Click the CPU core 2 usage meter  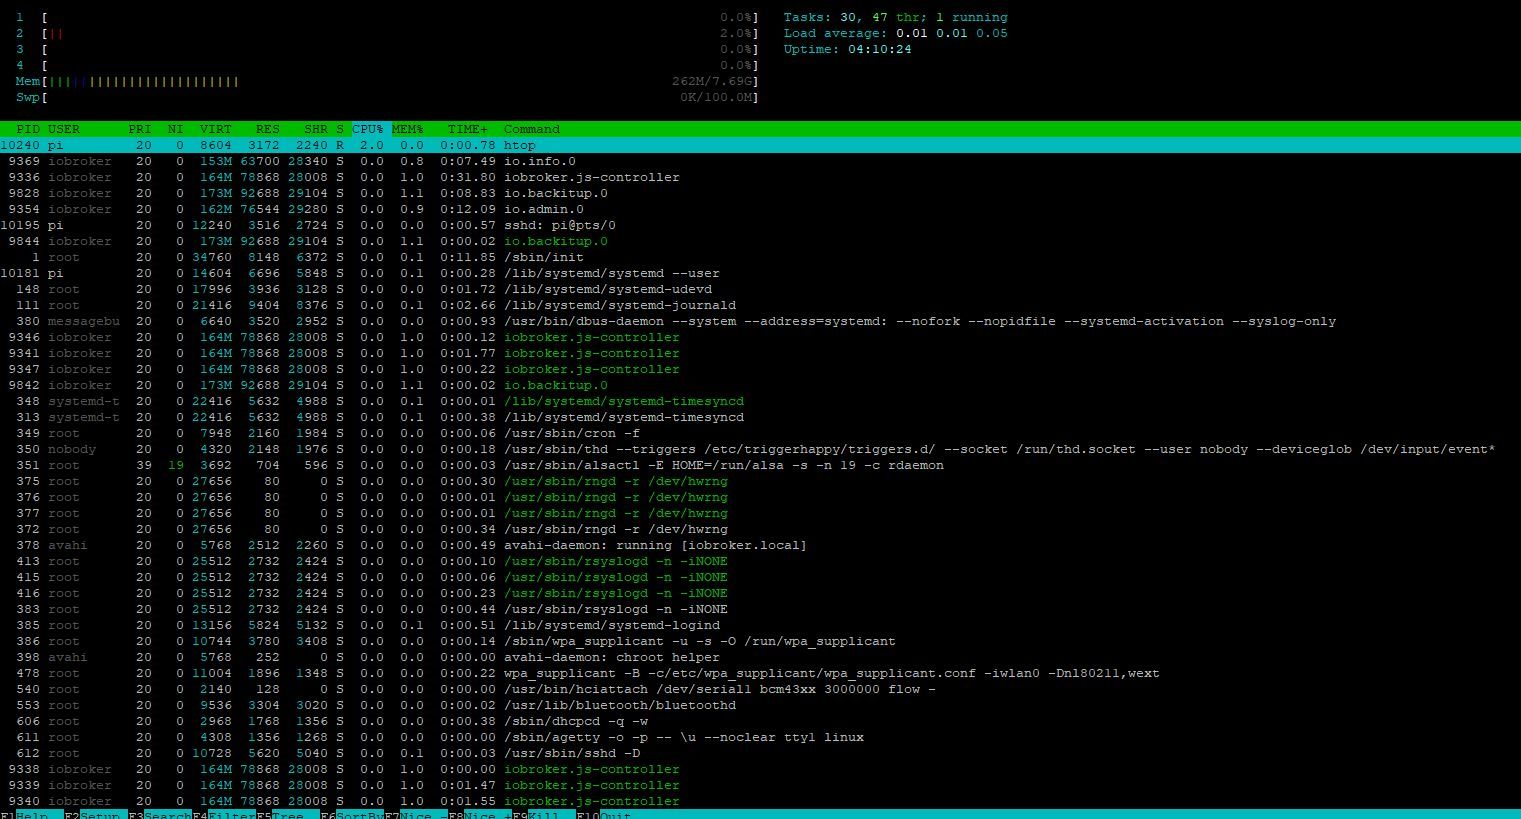(x=388, y=33)
